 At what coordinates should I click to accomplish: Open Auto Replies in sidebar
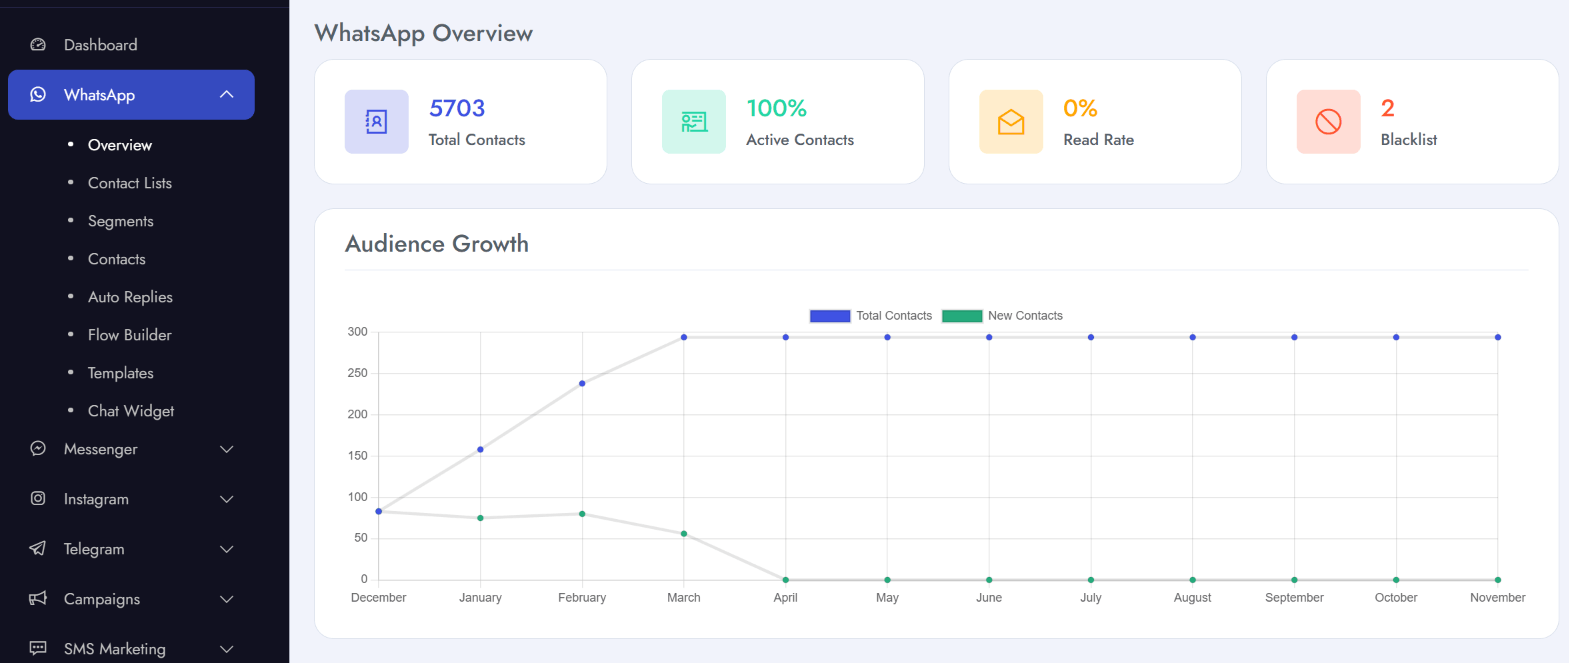coord(130,297)
